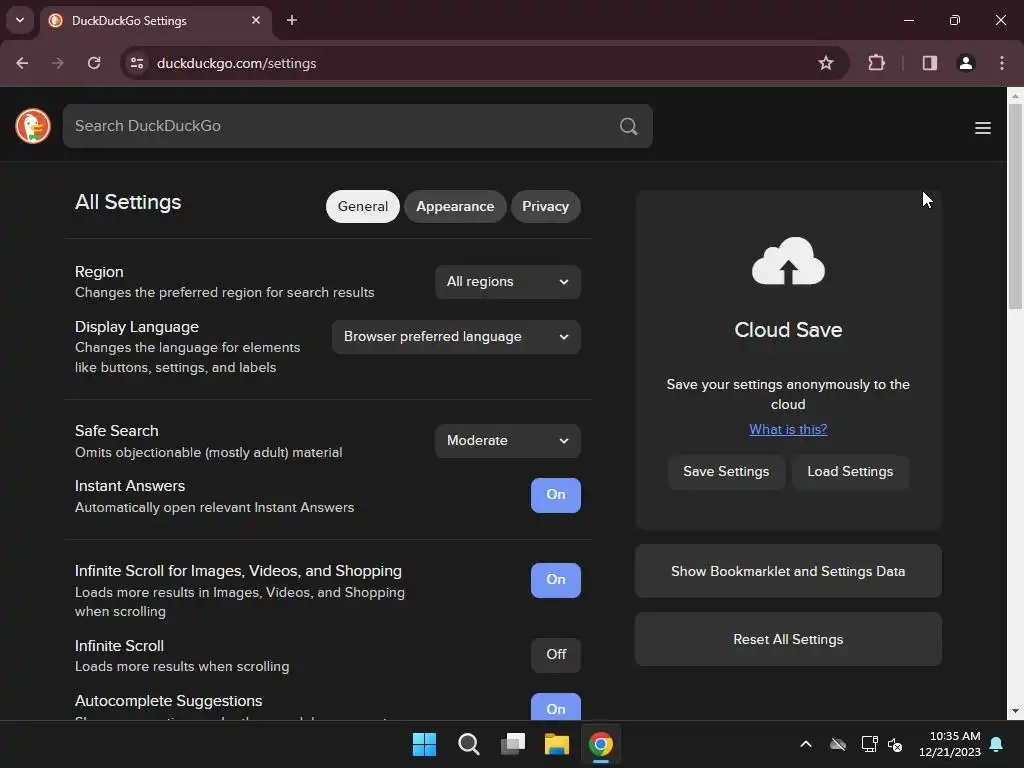
Task: Switch to the Appearance tab
Action: pyautogui.click(x=455, y=206)
